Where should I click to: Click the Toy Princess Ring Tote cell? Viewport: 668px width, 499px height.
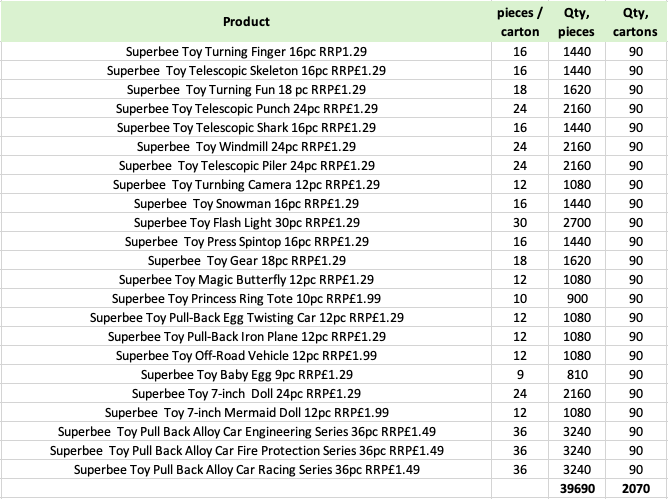click(246, 299)
